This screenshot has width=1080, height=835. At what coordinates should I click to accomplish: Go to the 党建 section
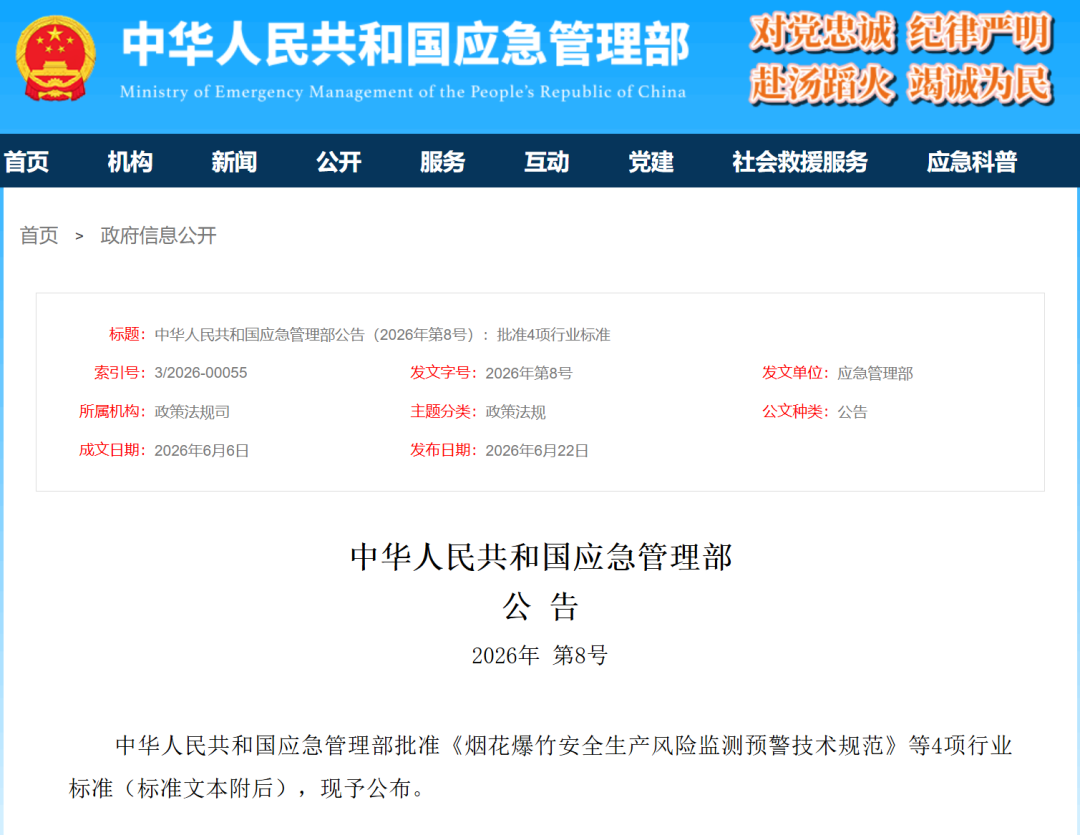(651, 162)
